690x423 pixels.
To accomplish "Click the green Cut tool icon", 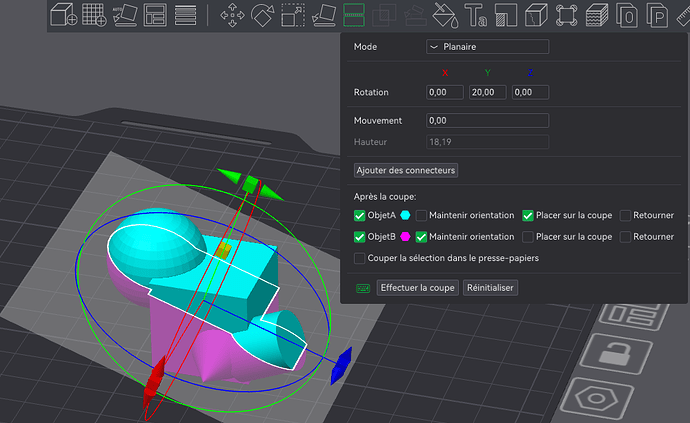I will (354, 15).
